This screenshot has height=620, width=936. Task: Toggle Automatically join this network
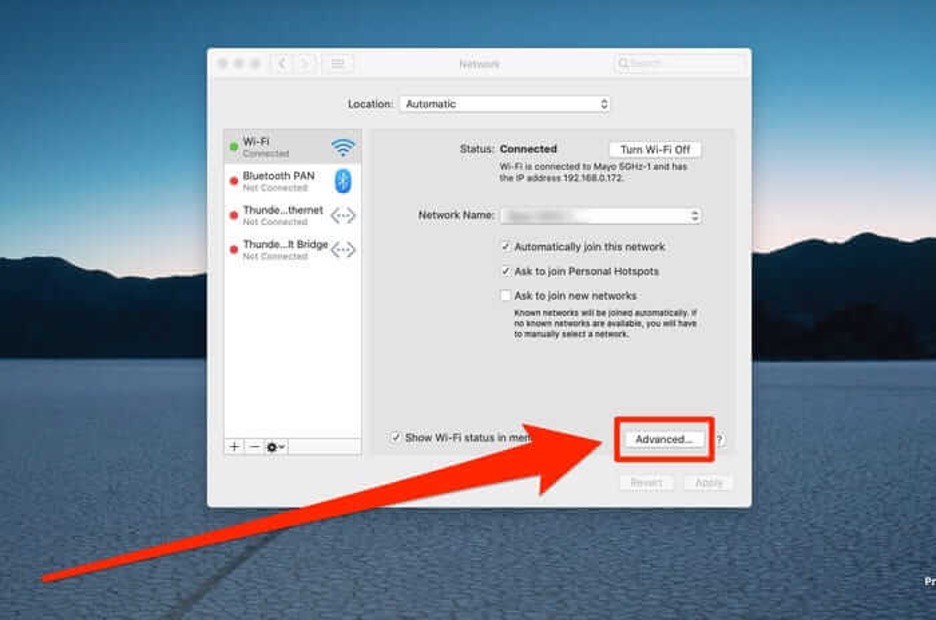[x=506, y=247]
